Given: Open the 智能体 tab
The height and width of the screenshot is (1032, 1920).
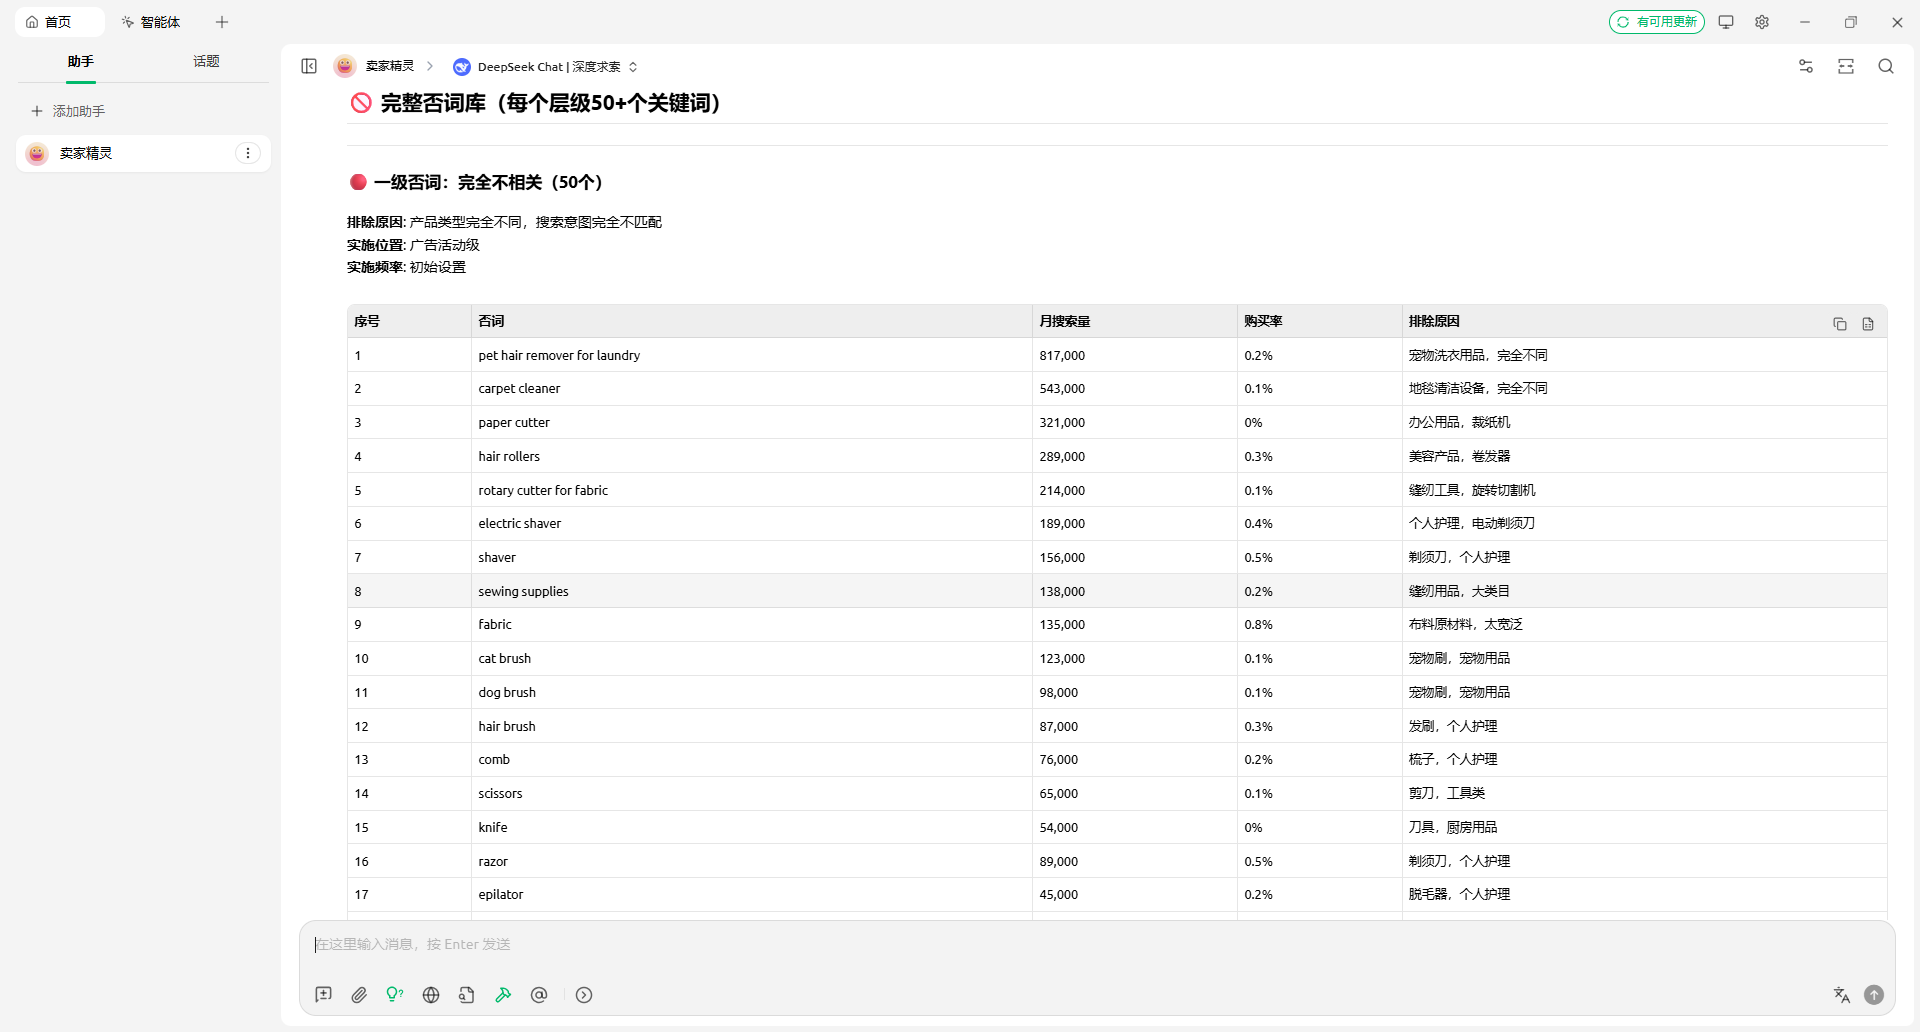Looking at the screenshot, I should click(151, 22).
